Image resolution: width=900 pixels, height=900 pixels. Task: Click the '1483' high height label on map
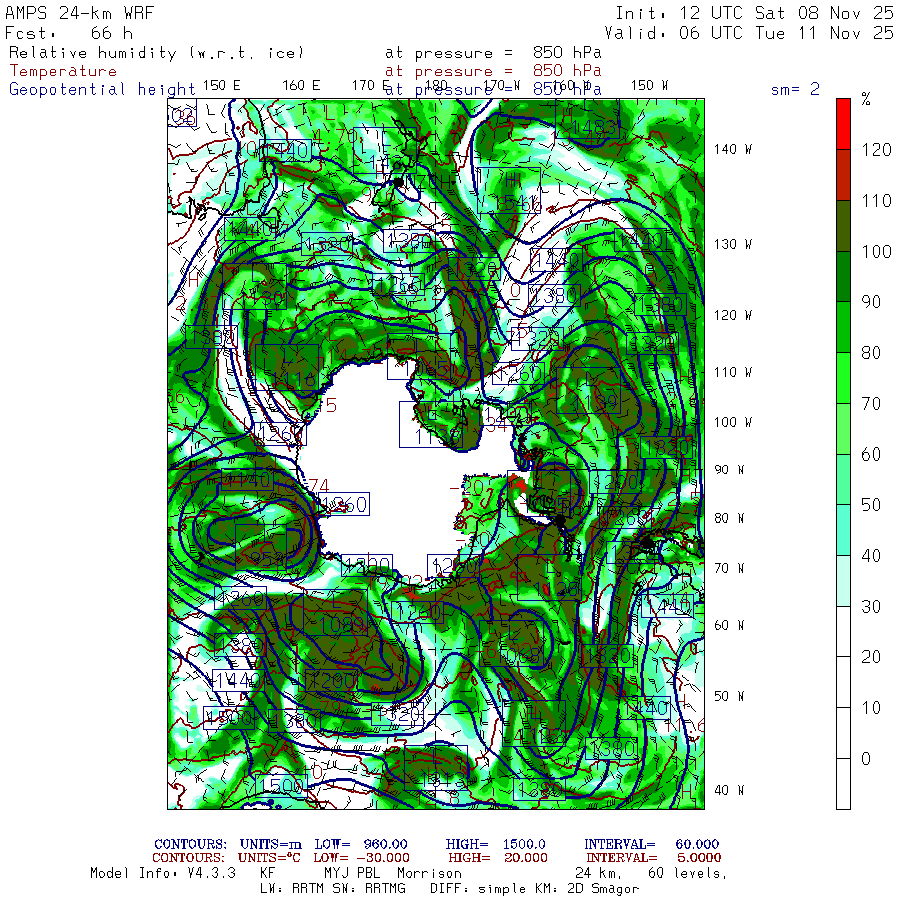593,127
